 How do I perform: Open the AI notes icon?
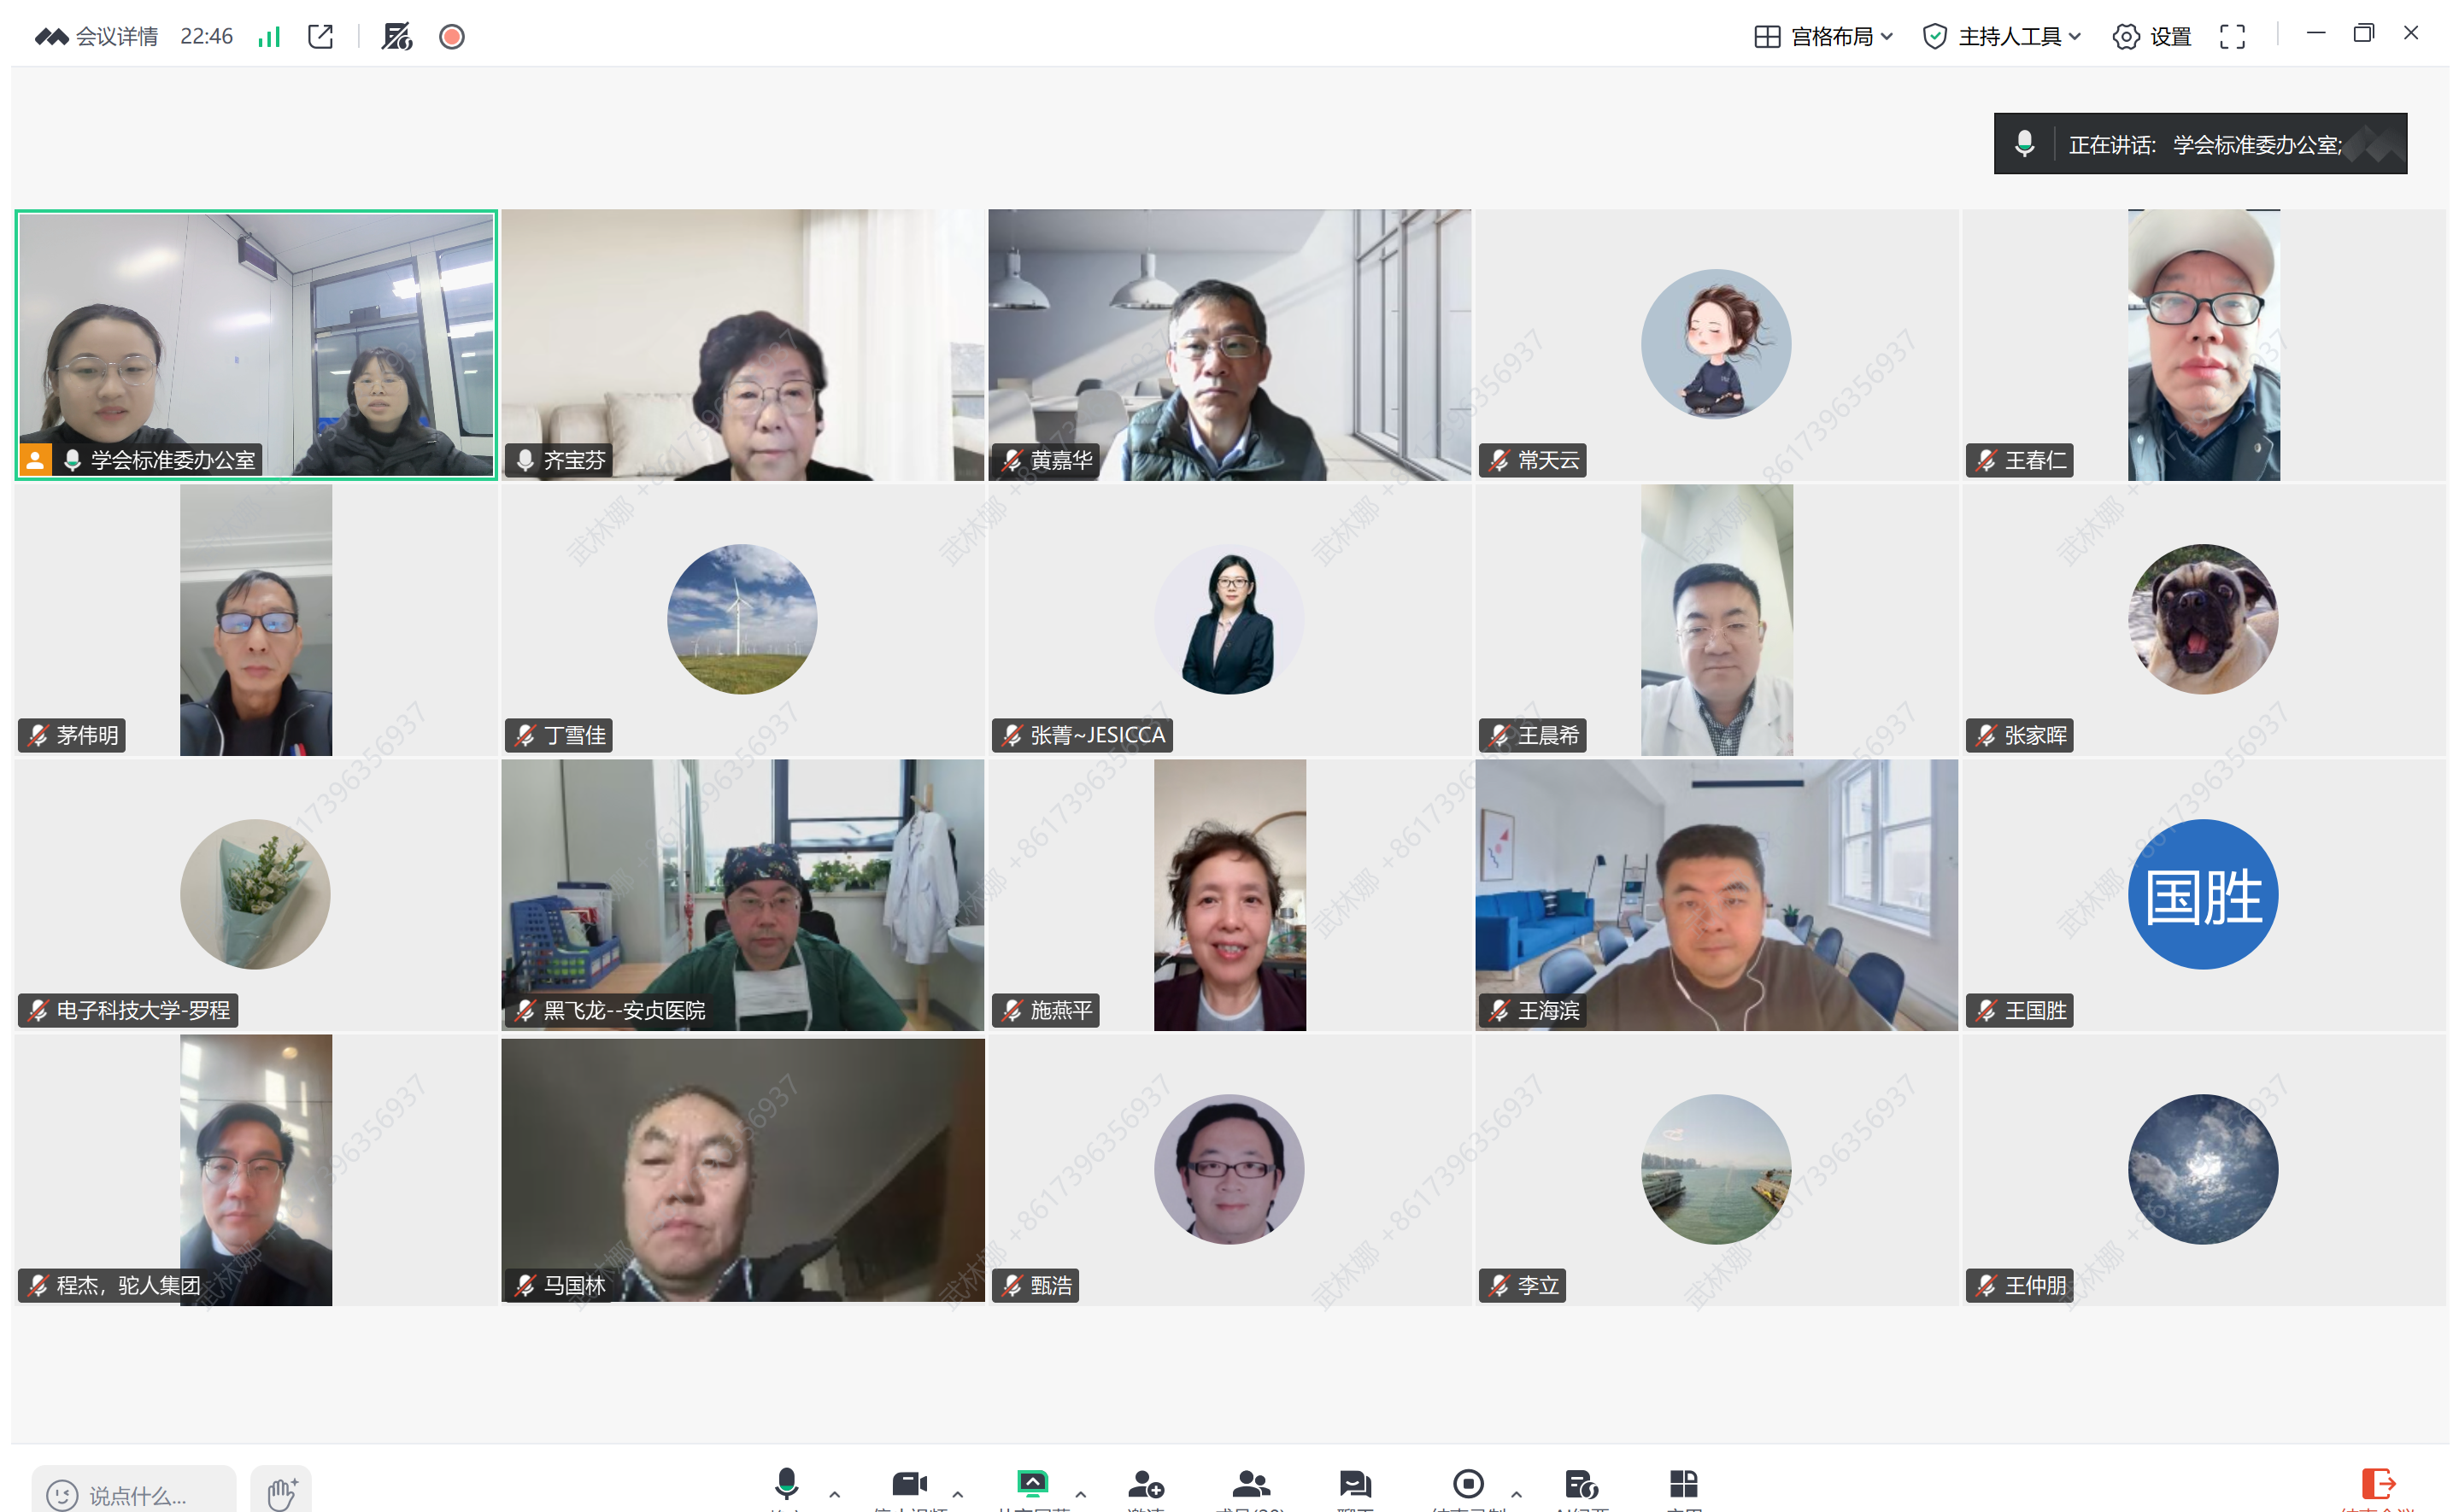[1581, 1483]
